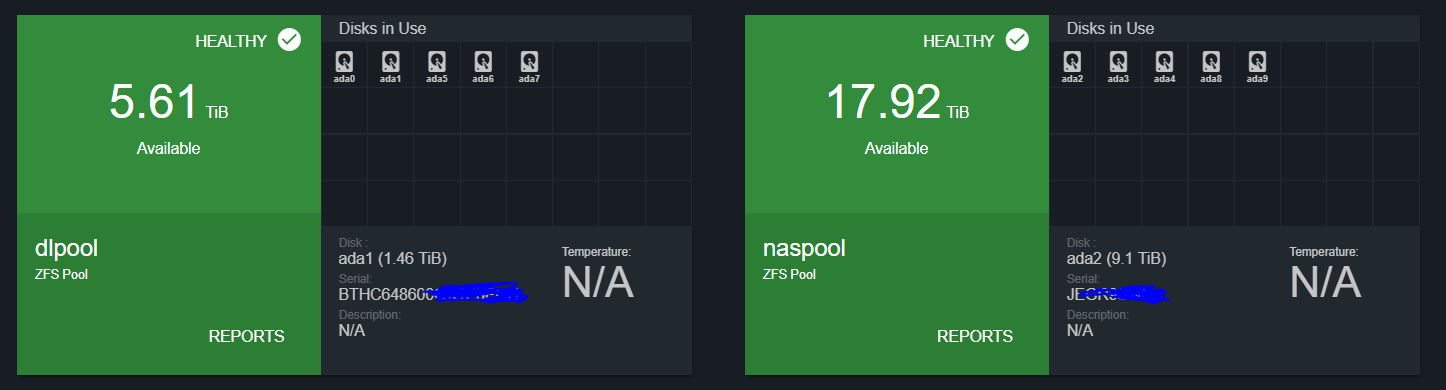Click the dlpool healthy checkmark icon
The image size is (1446, 390).
(x=289, y=40)
